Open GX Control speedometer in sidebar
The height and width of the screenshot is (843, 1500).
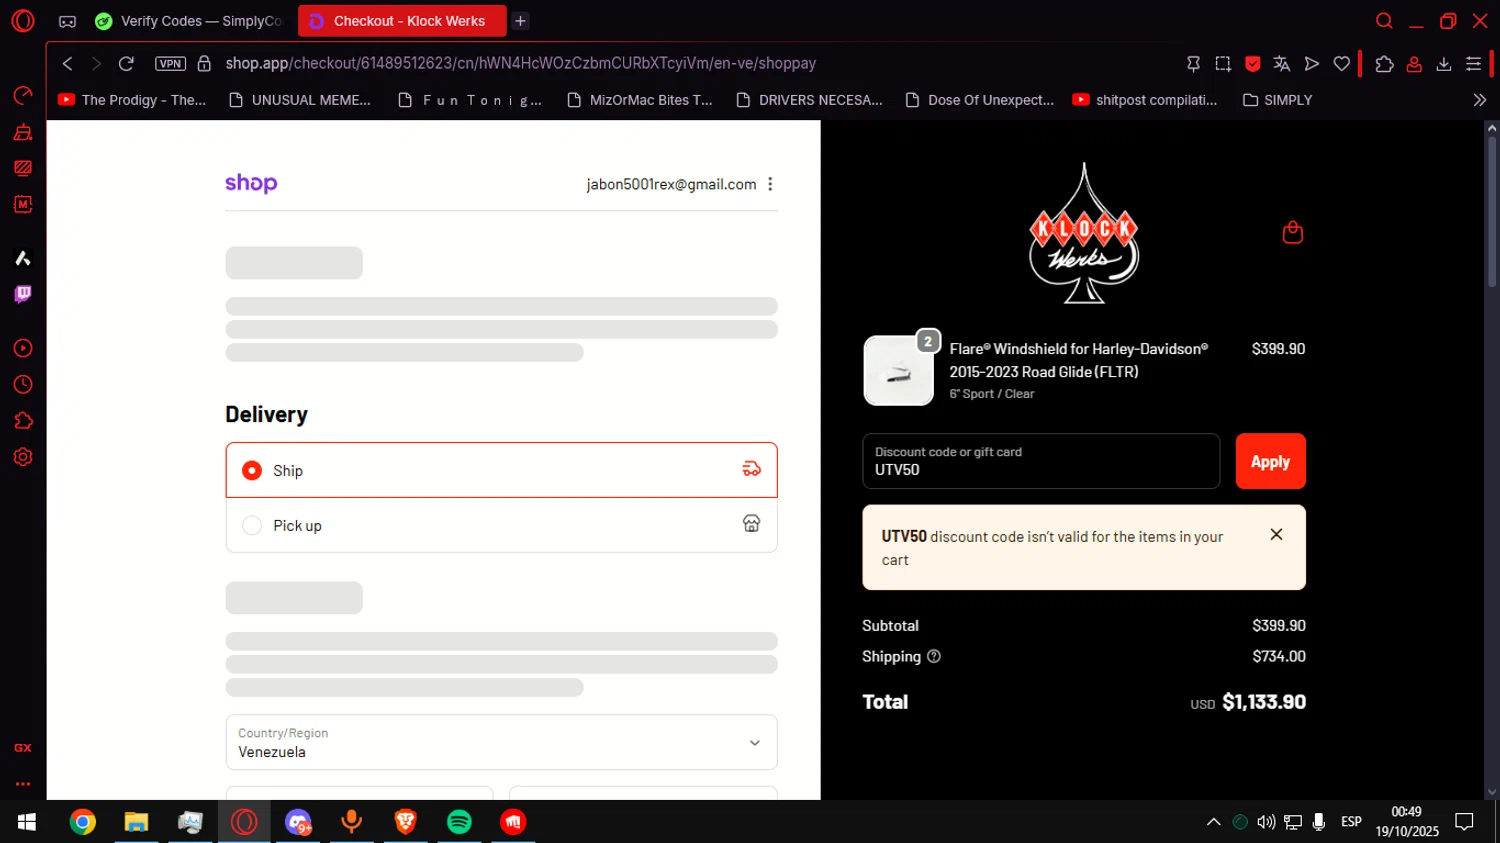(22, 96)
